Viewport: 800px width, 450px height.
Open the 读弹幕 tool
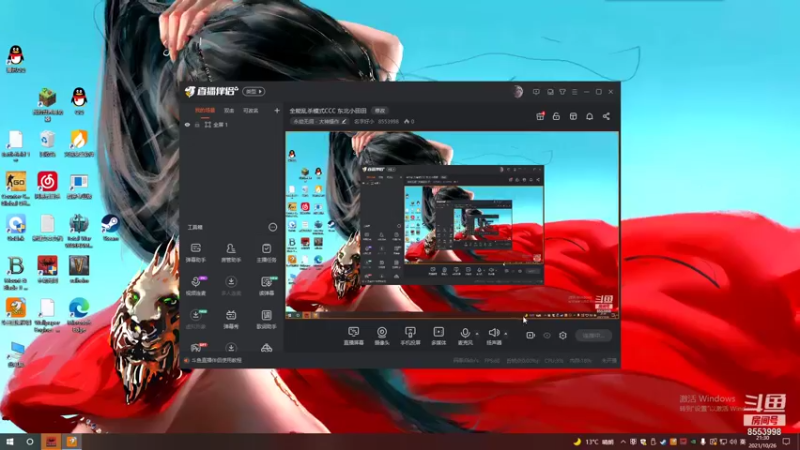266,286
